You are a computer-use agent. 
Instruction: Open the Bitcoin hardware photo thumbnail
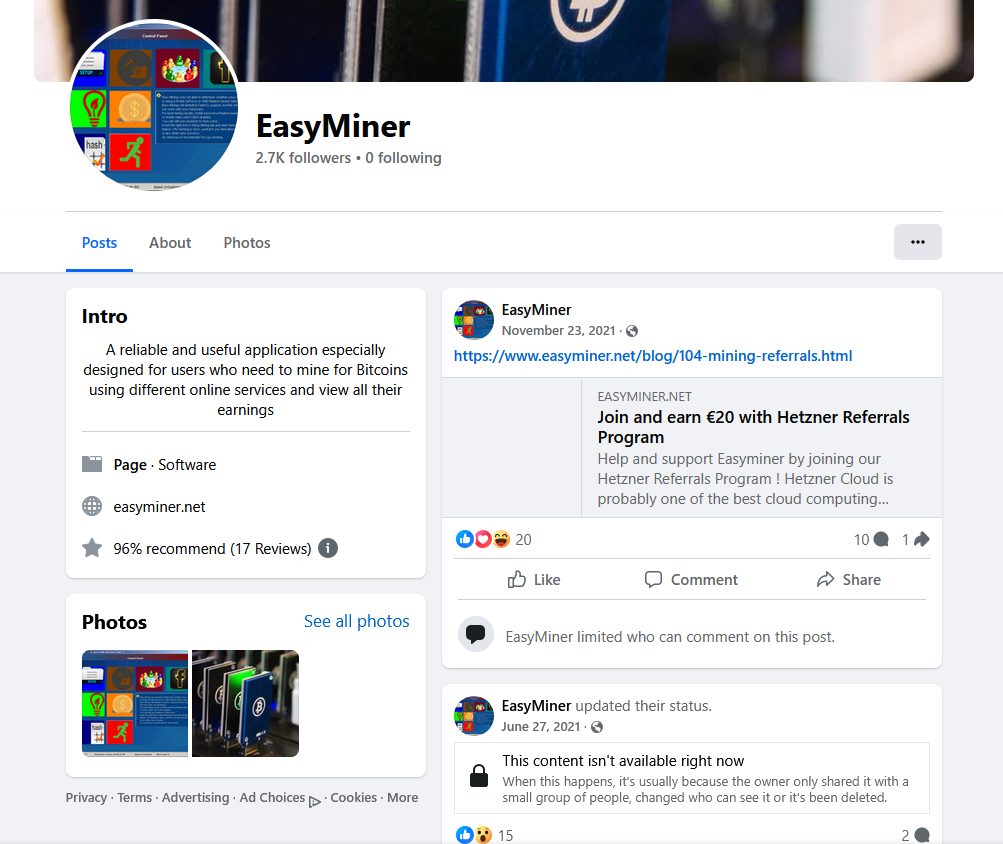point(245,703)
